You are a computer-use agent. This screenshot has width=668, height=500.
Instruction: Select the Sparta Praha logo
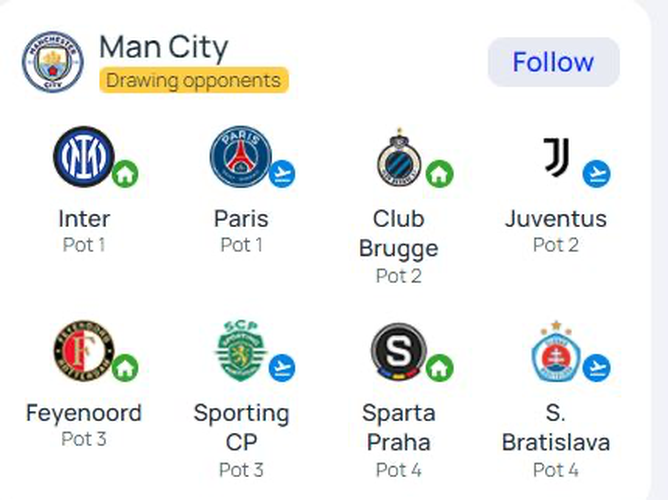(x=399, y=351)
